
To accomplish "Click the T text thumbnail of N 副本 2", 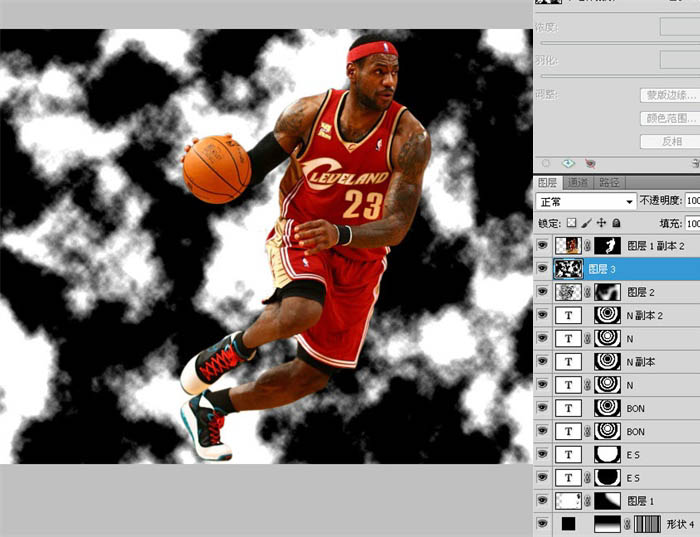I will (x=568, y=316).
